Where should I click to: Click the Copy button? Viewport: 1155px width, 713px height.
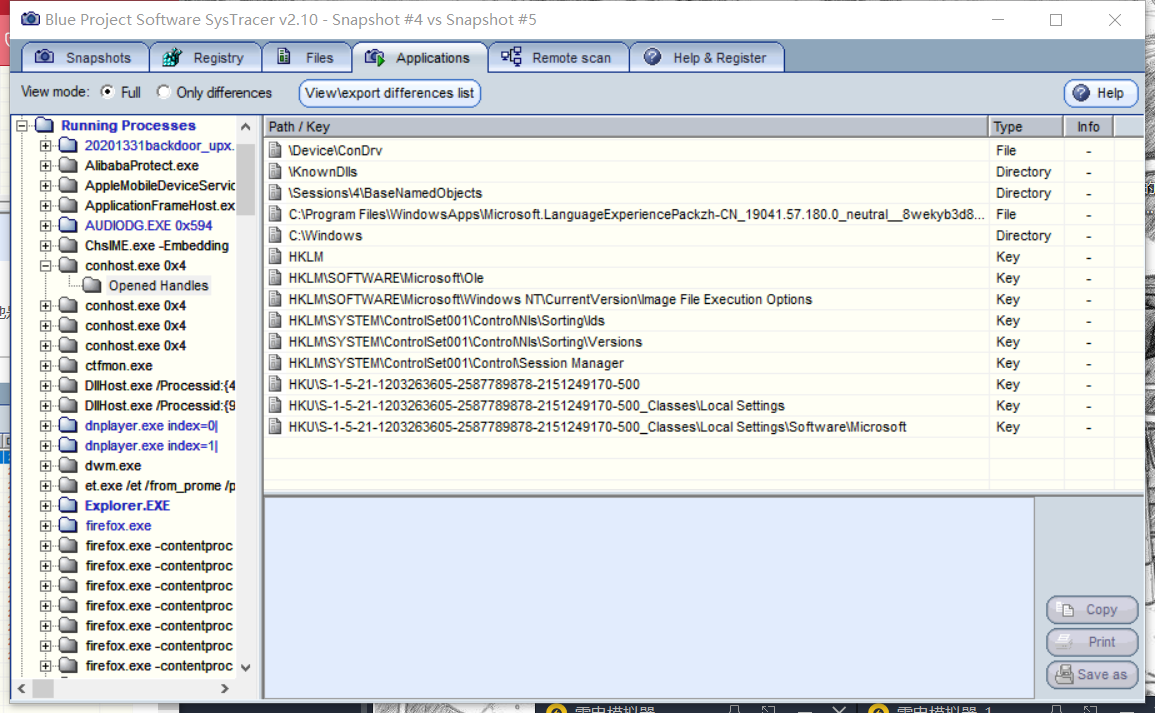(1092, 609)
